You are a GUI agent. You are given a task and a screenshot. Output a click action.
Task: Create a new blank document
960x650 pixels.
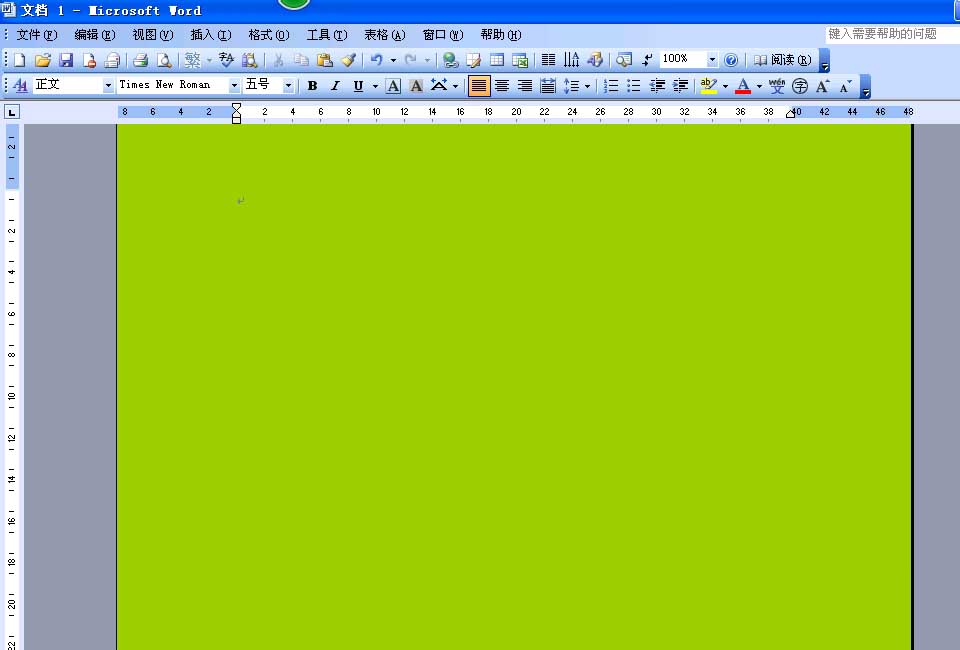point(20,60)
